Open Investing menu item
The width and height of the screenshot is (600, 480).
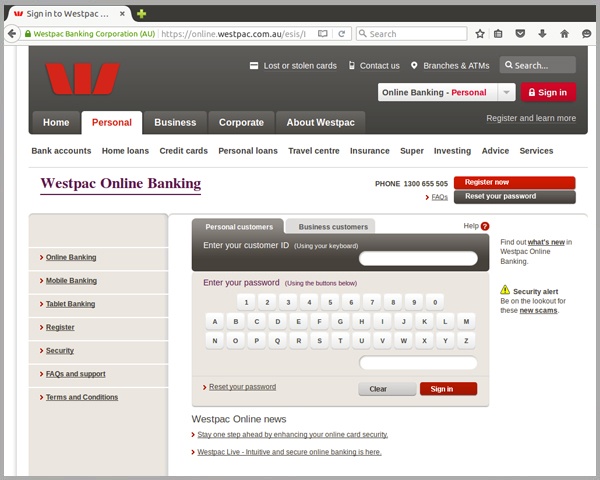pos(452,151)
